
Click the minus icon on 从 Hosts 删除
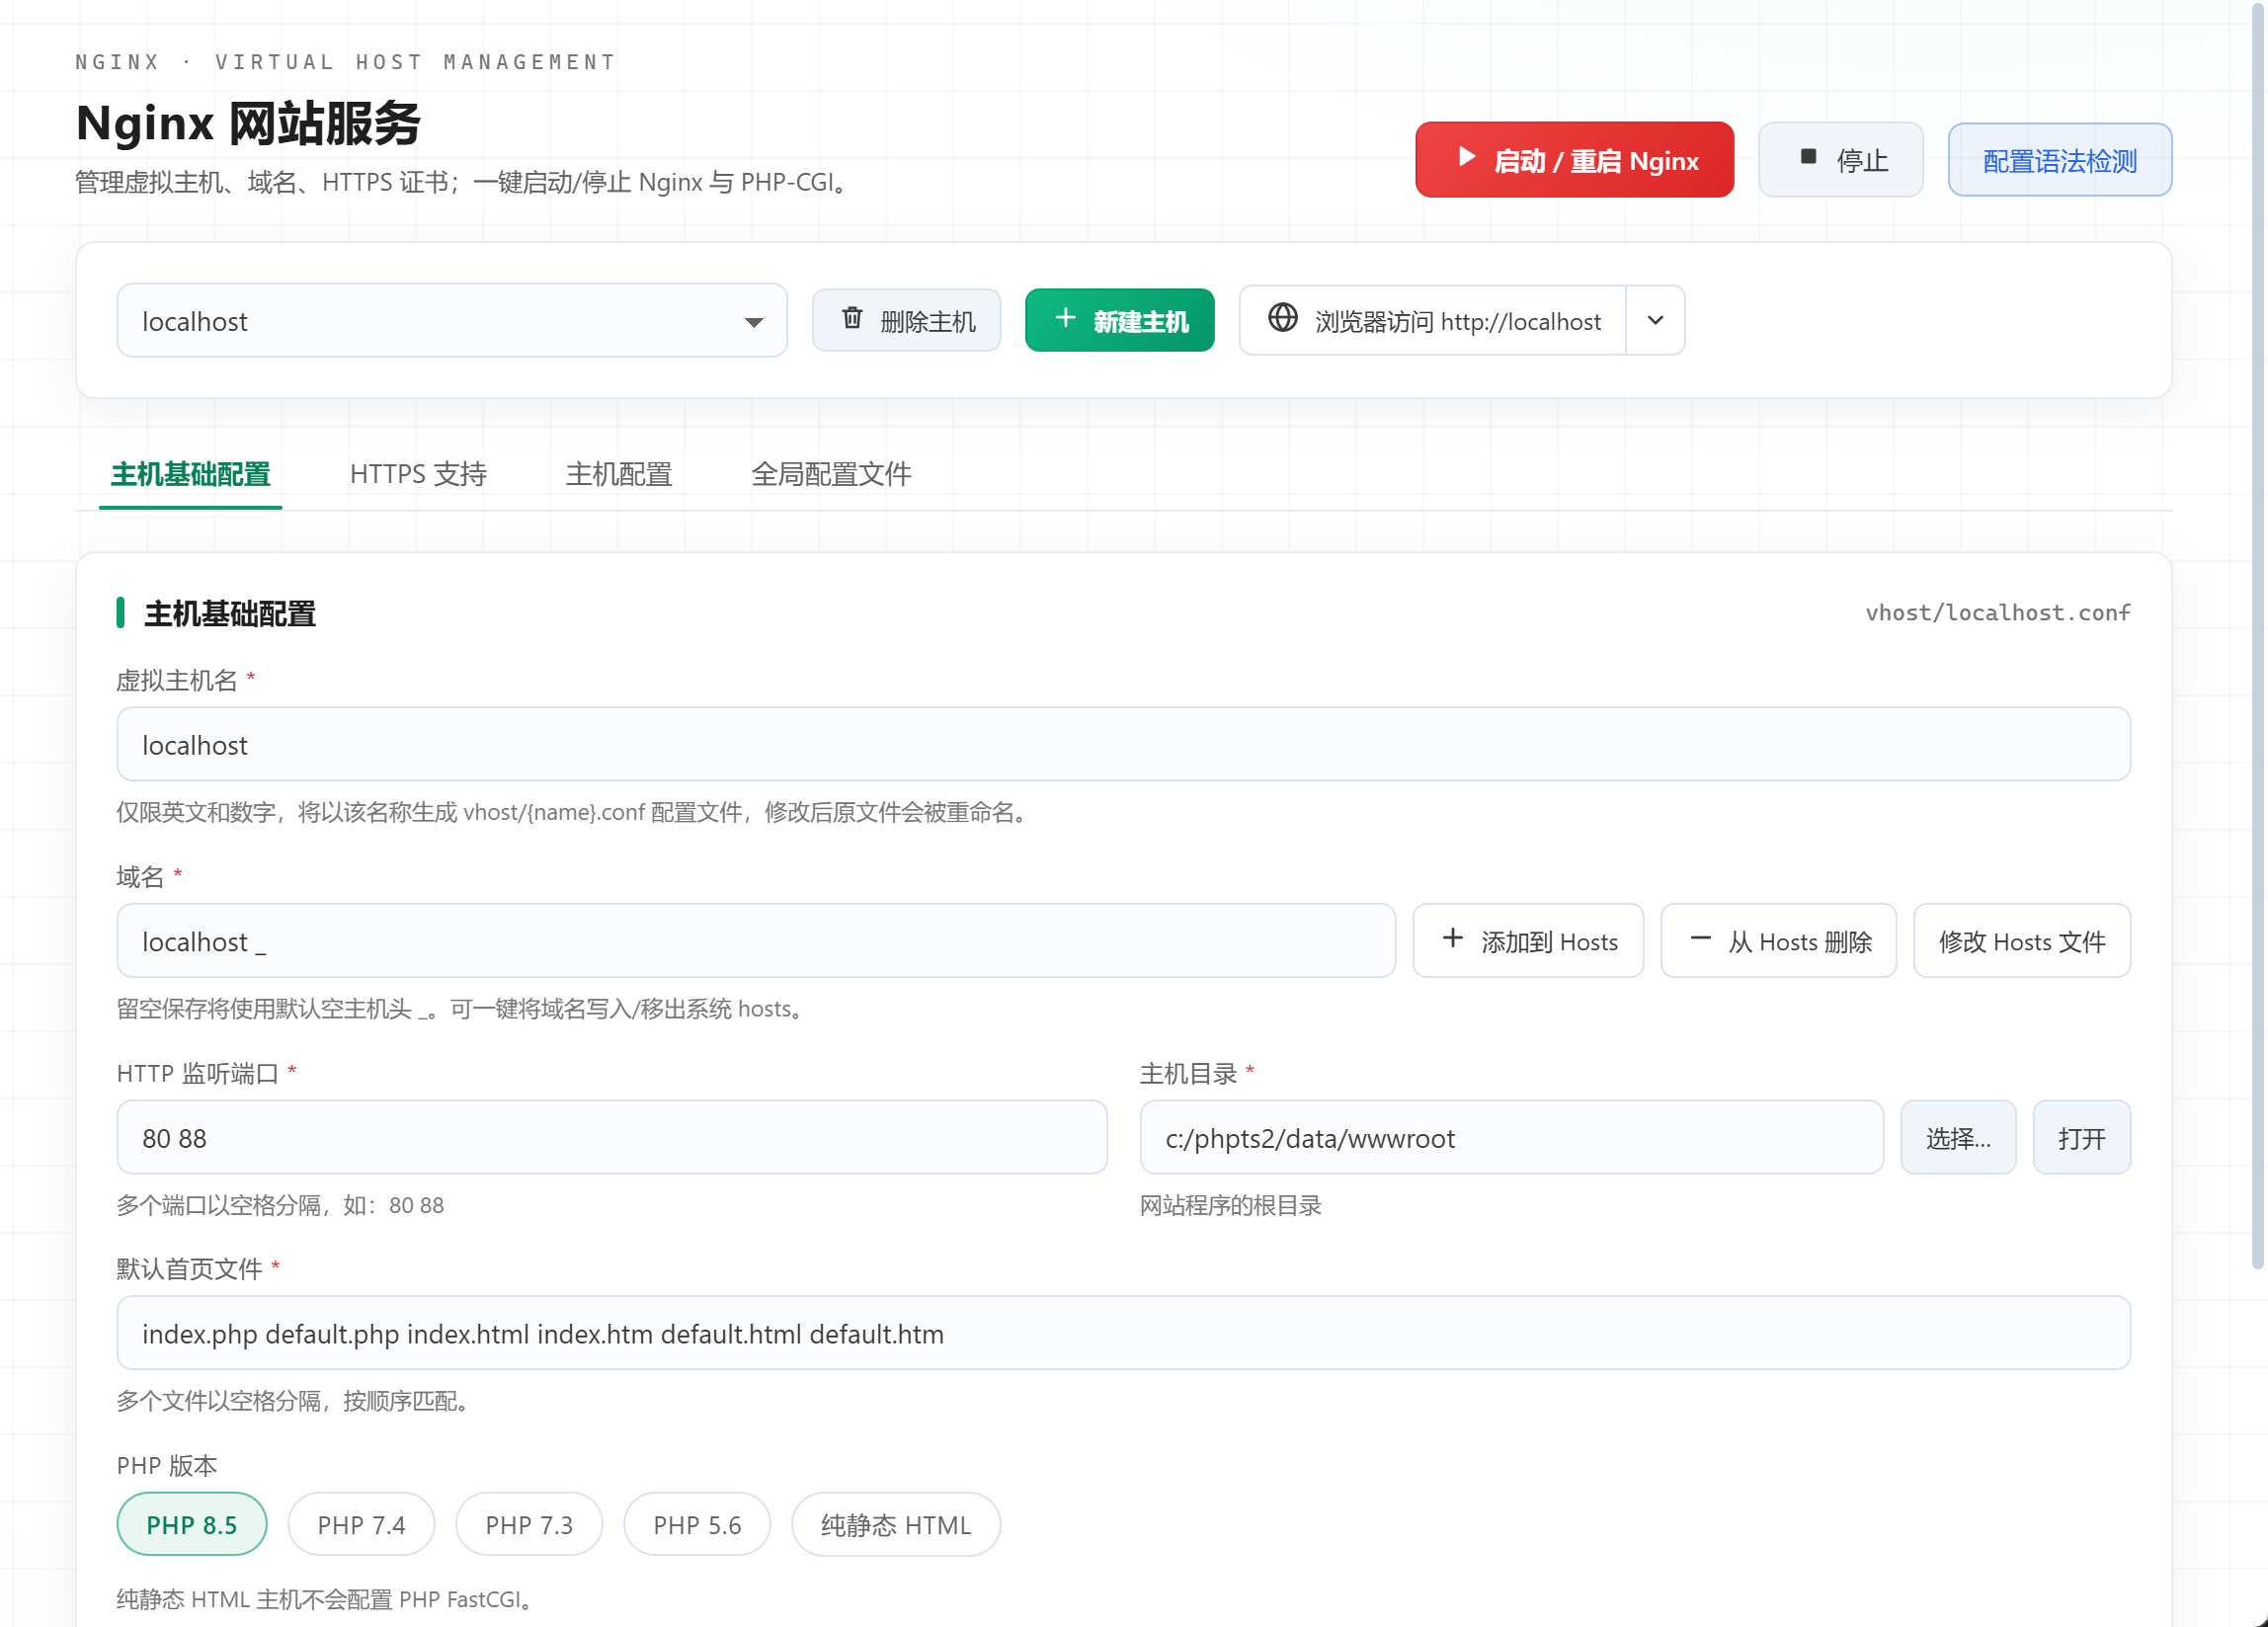coord(1700,938)
